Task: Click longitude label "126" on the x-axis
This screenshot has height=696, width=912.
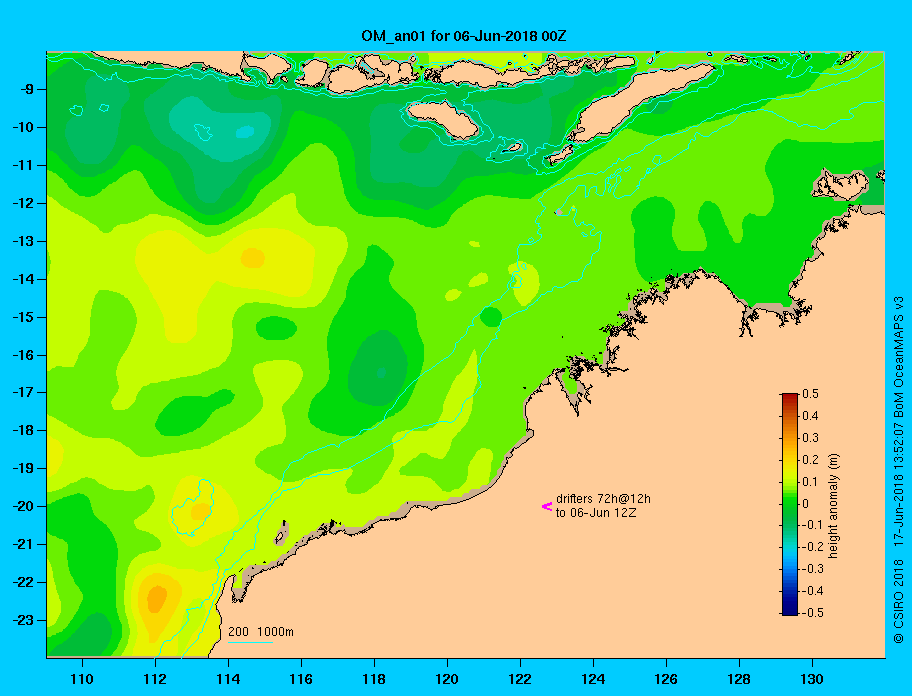Action: click(x=666, y=679)
